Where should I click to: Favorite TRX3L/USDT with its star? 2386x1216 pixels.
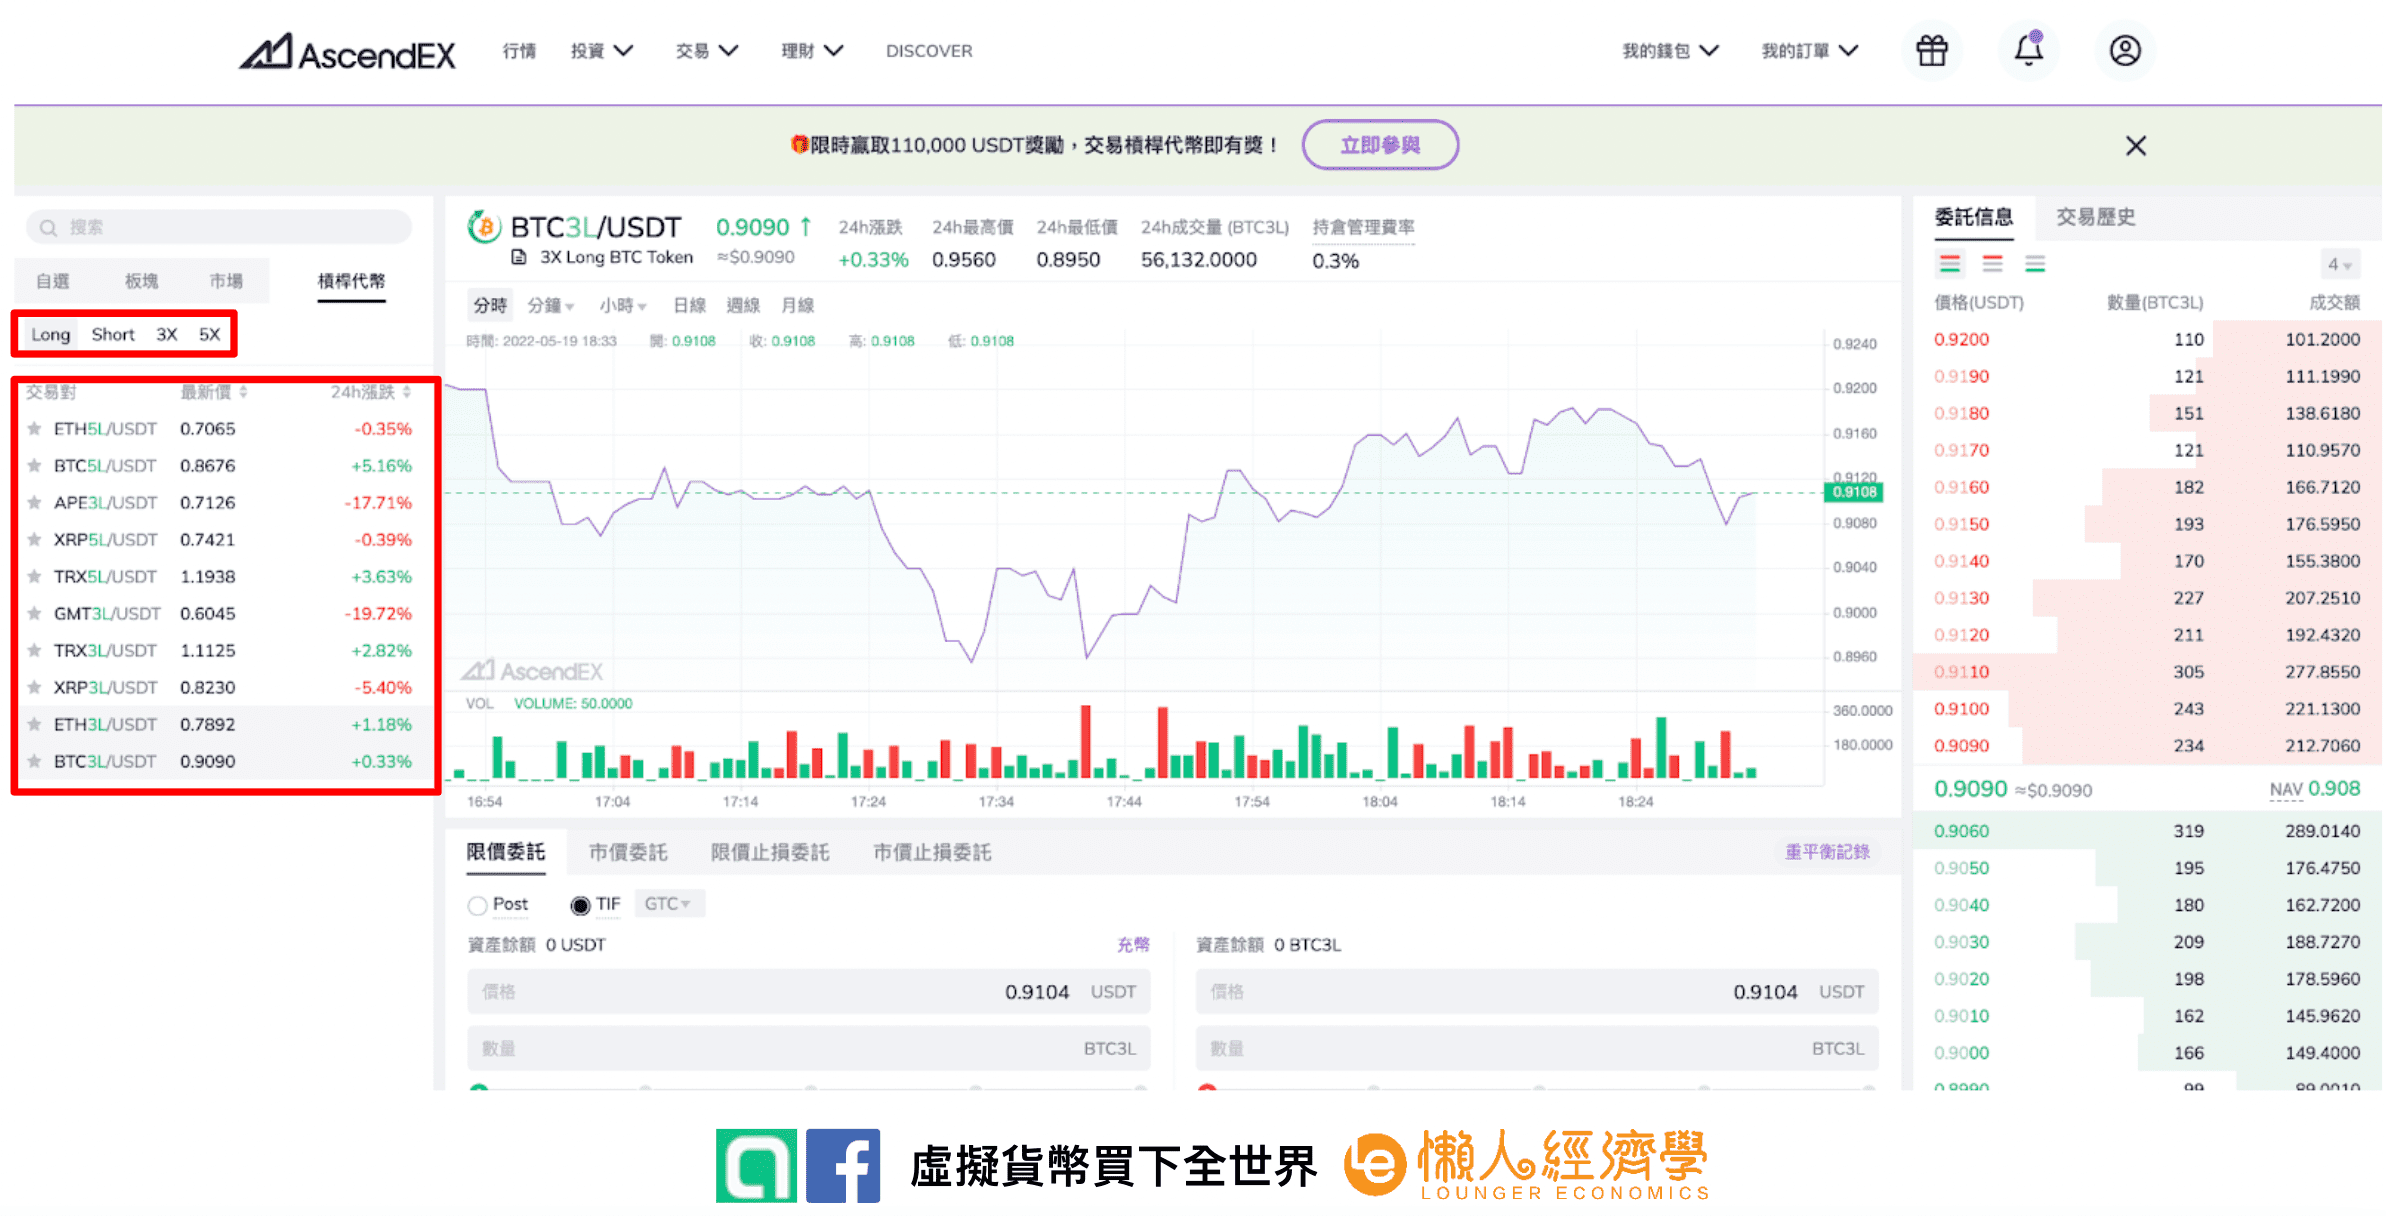point(34,651)
